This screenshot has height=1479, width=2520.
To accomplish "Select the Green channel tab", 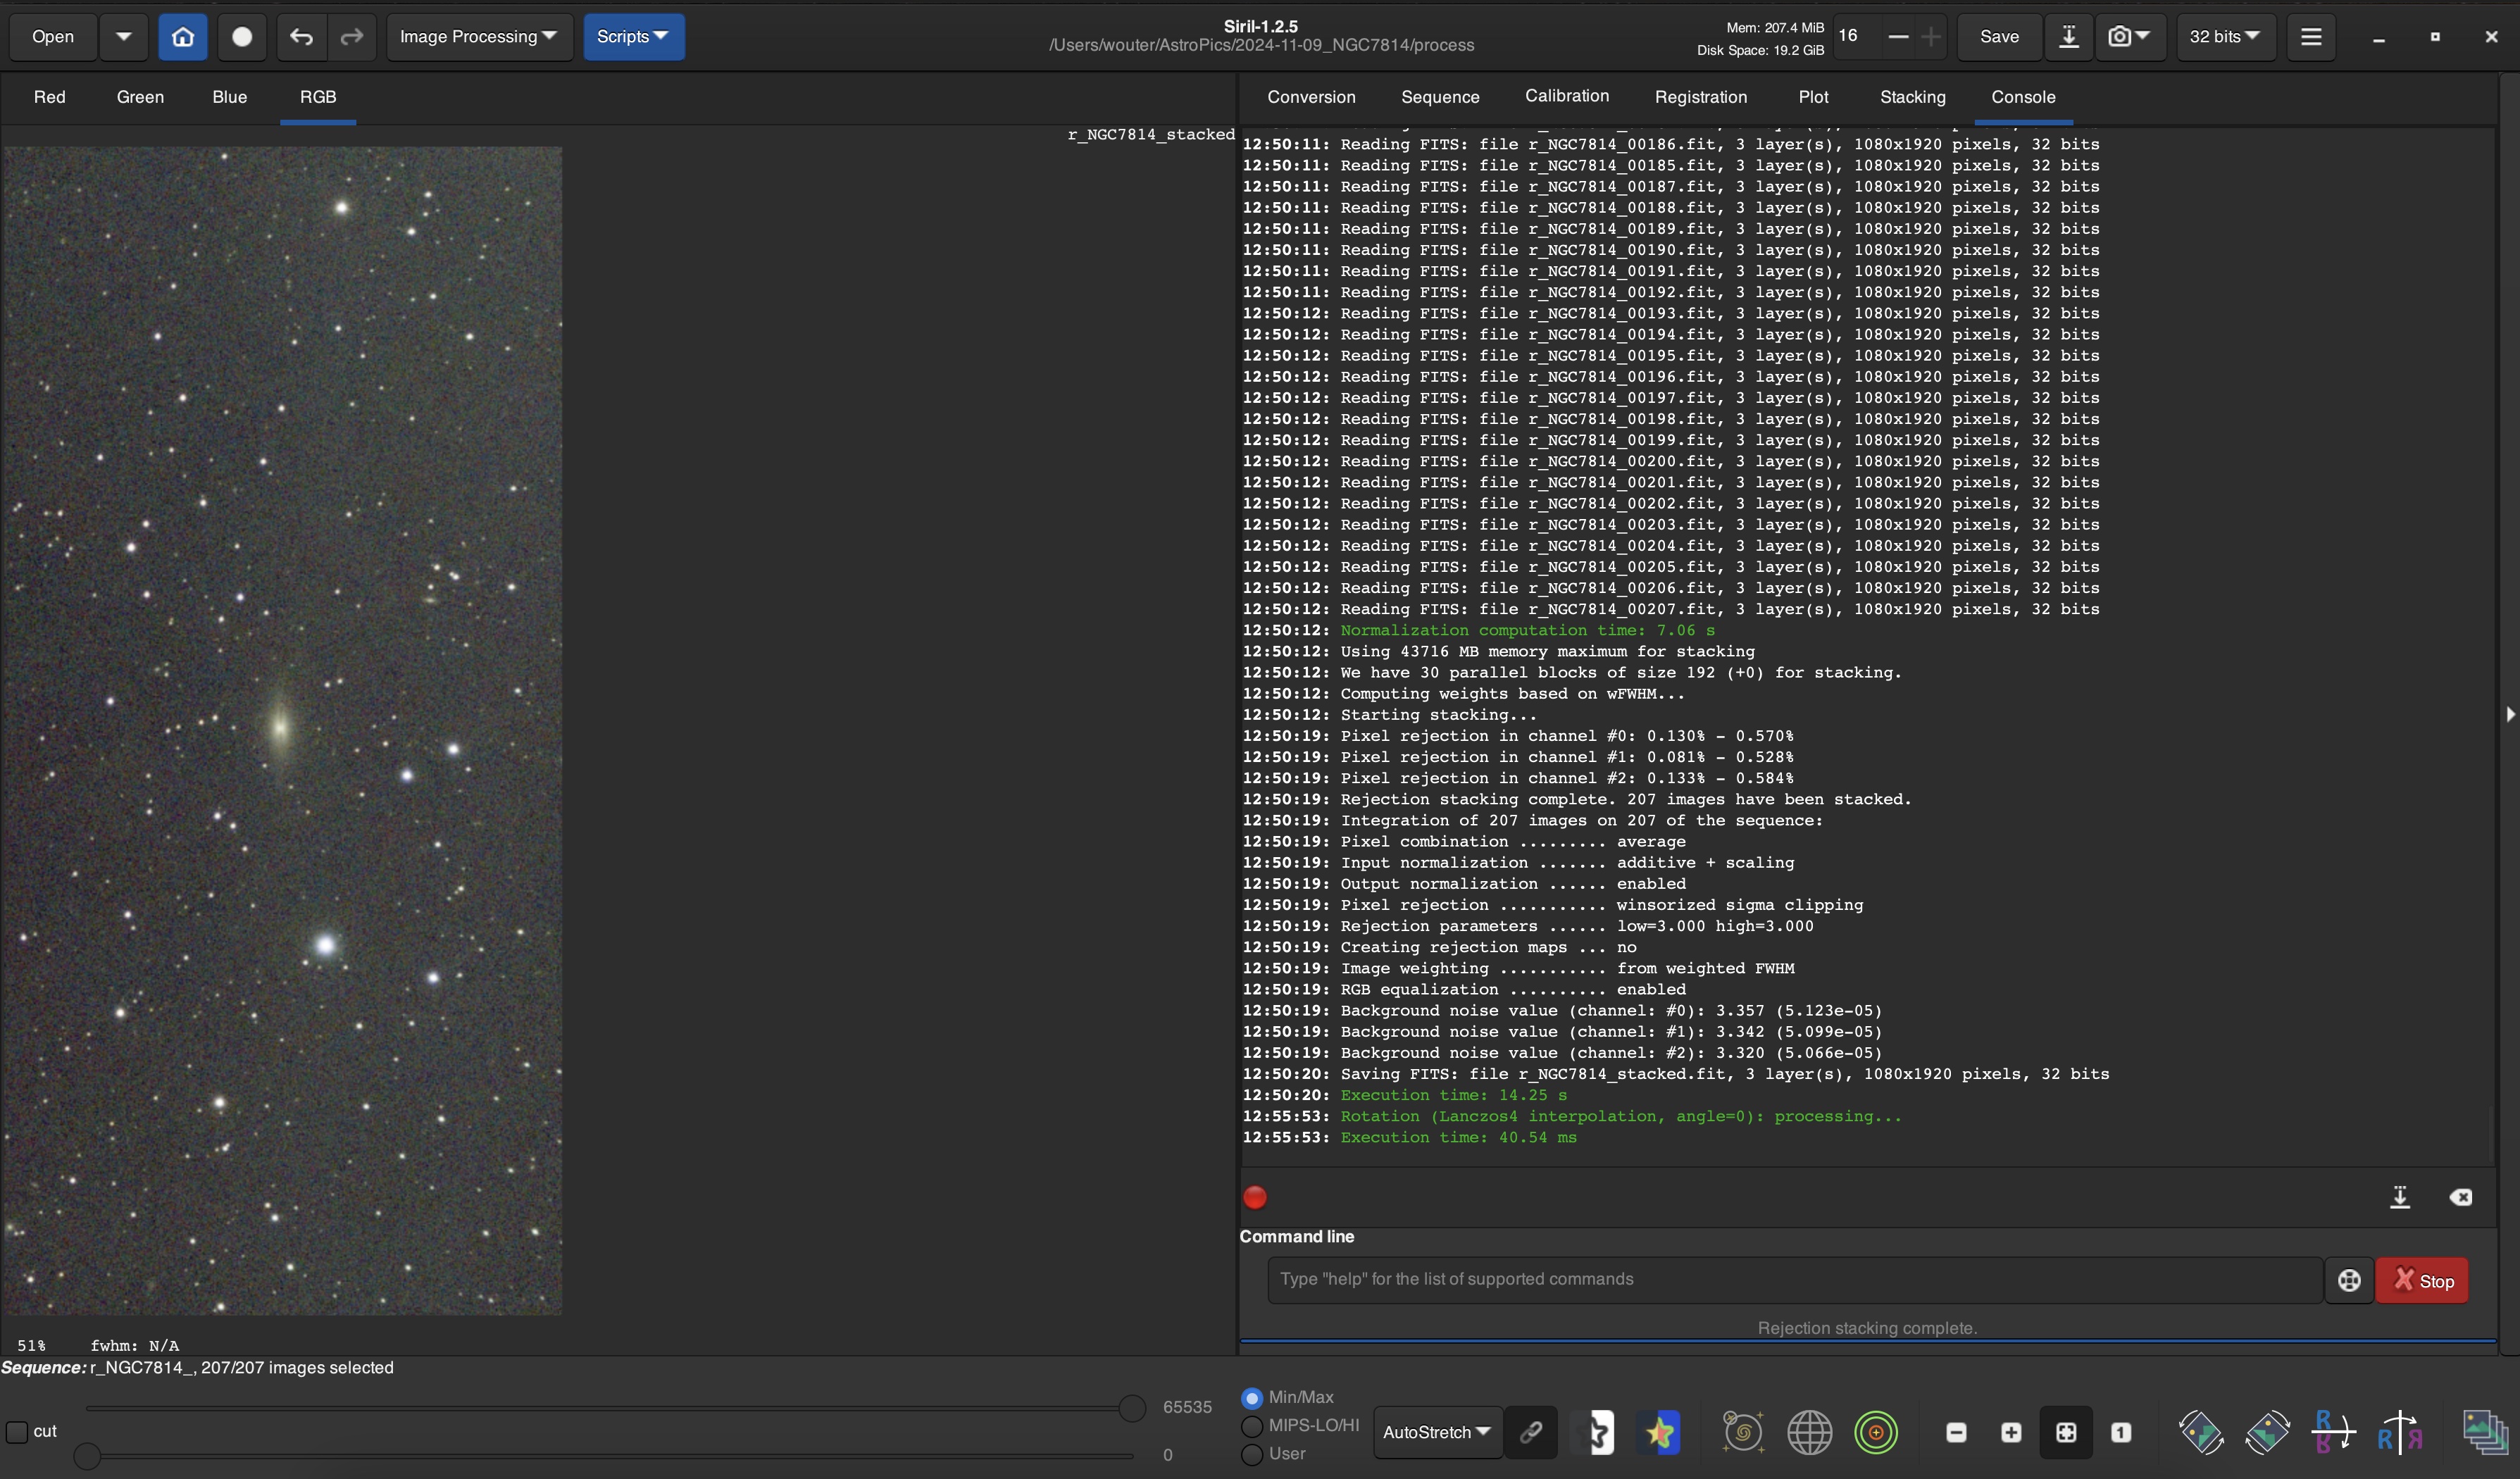I will 140,97.
